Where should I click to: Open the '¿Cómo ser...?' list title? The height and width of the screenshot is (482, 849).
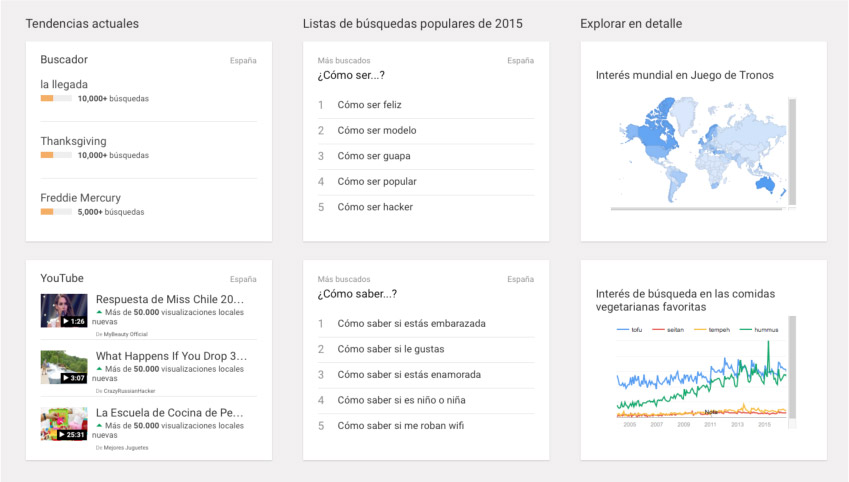(x=351, y=75)
